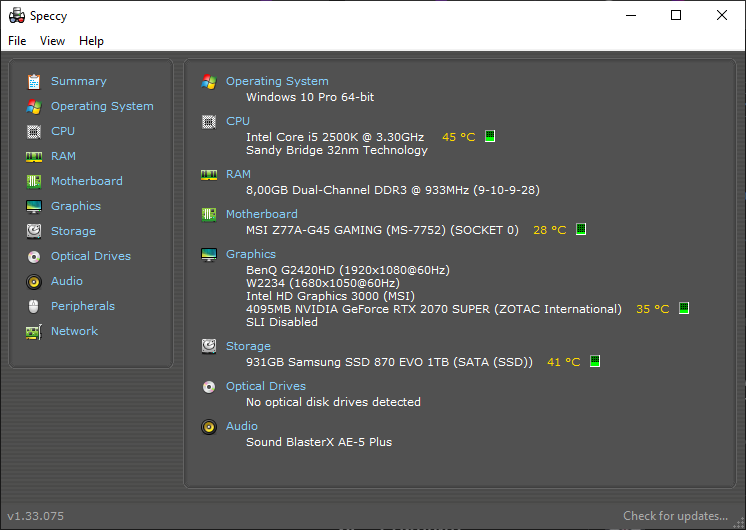Click the disc icon beside Optical Drives heading
Screen dimensions: 746x530
[209, 387]
